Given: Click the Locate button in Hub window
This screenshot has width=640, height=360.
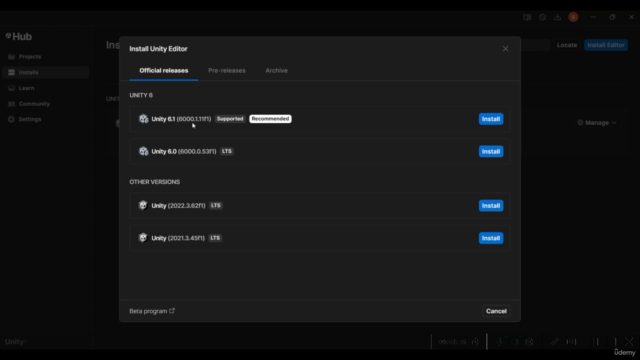Looking at the screenshot, I should click(x=567, y=45).
